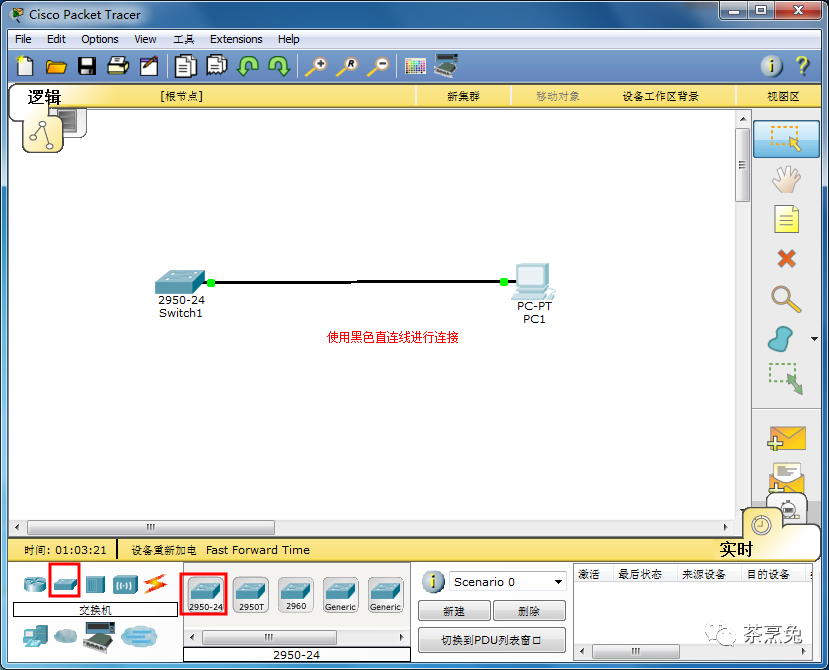Click the info icon in the top toolbar

pyautogui.click(x=771, y=66)
